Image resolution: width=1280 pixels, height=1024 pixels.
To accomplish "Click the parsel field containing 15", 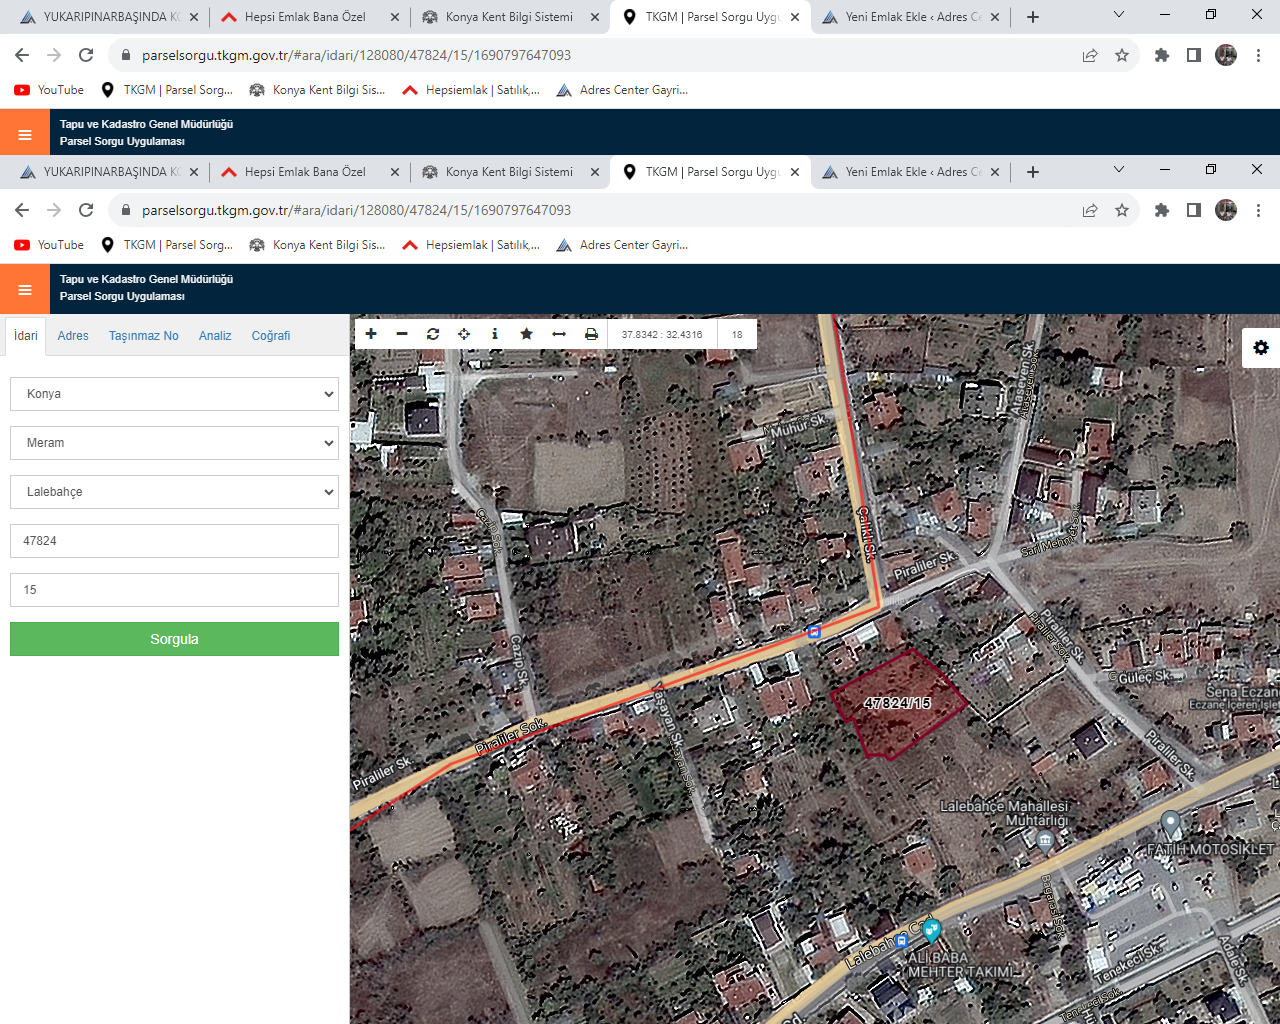I will (174, 590).
